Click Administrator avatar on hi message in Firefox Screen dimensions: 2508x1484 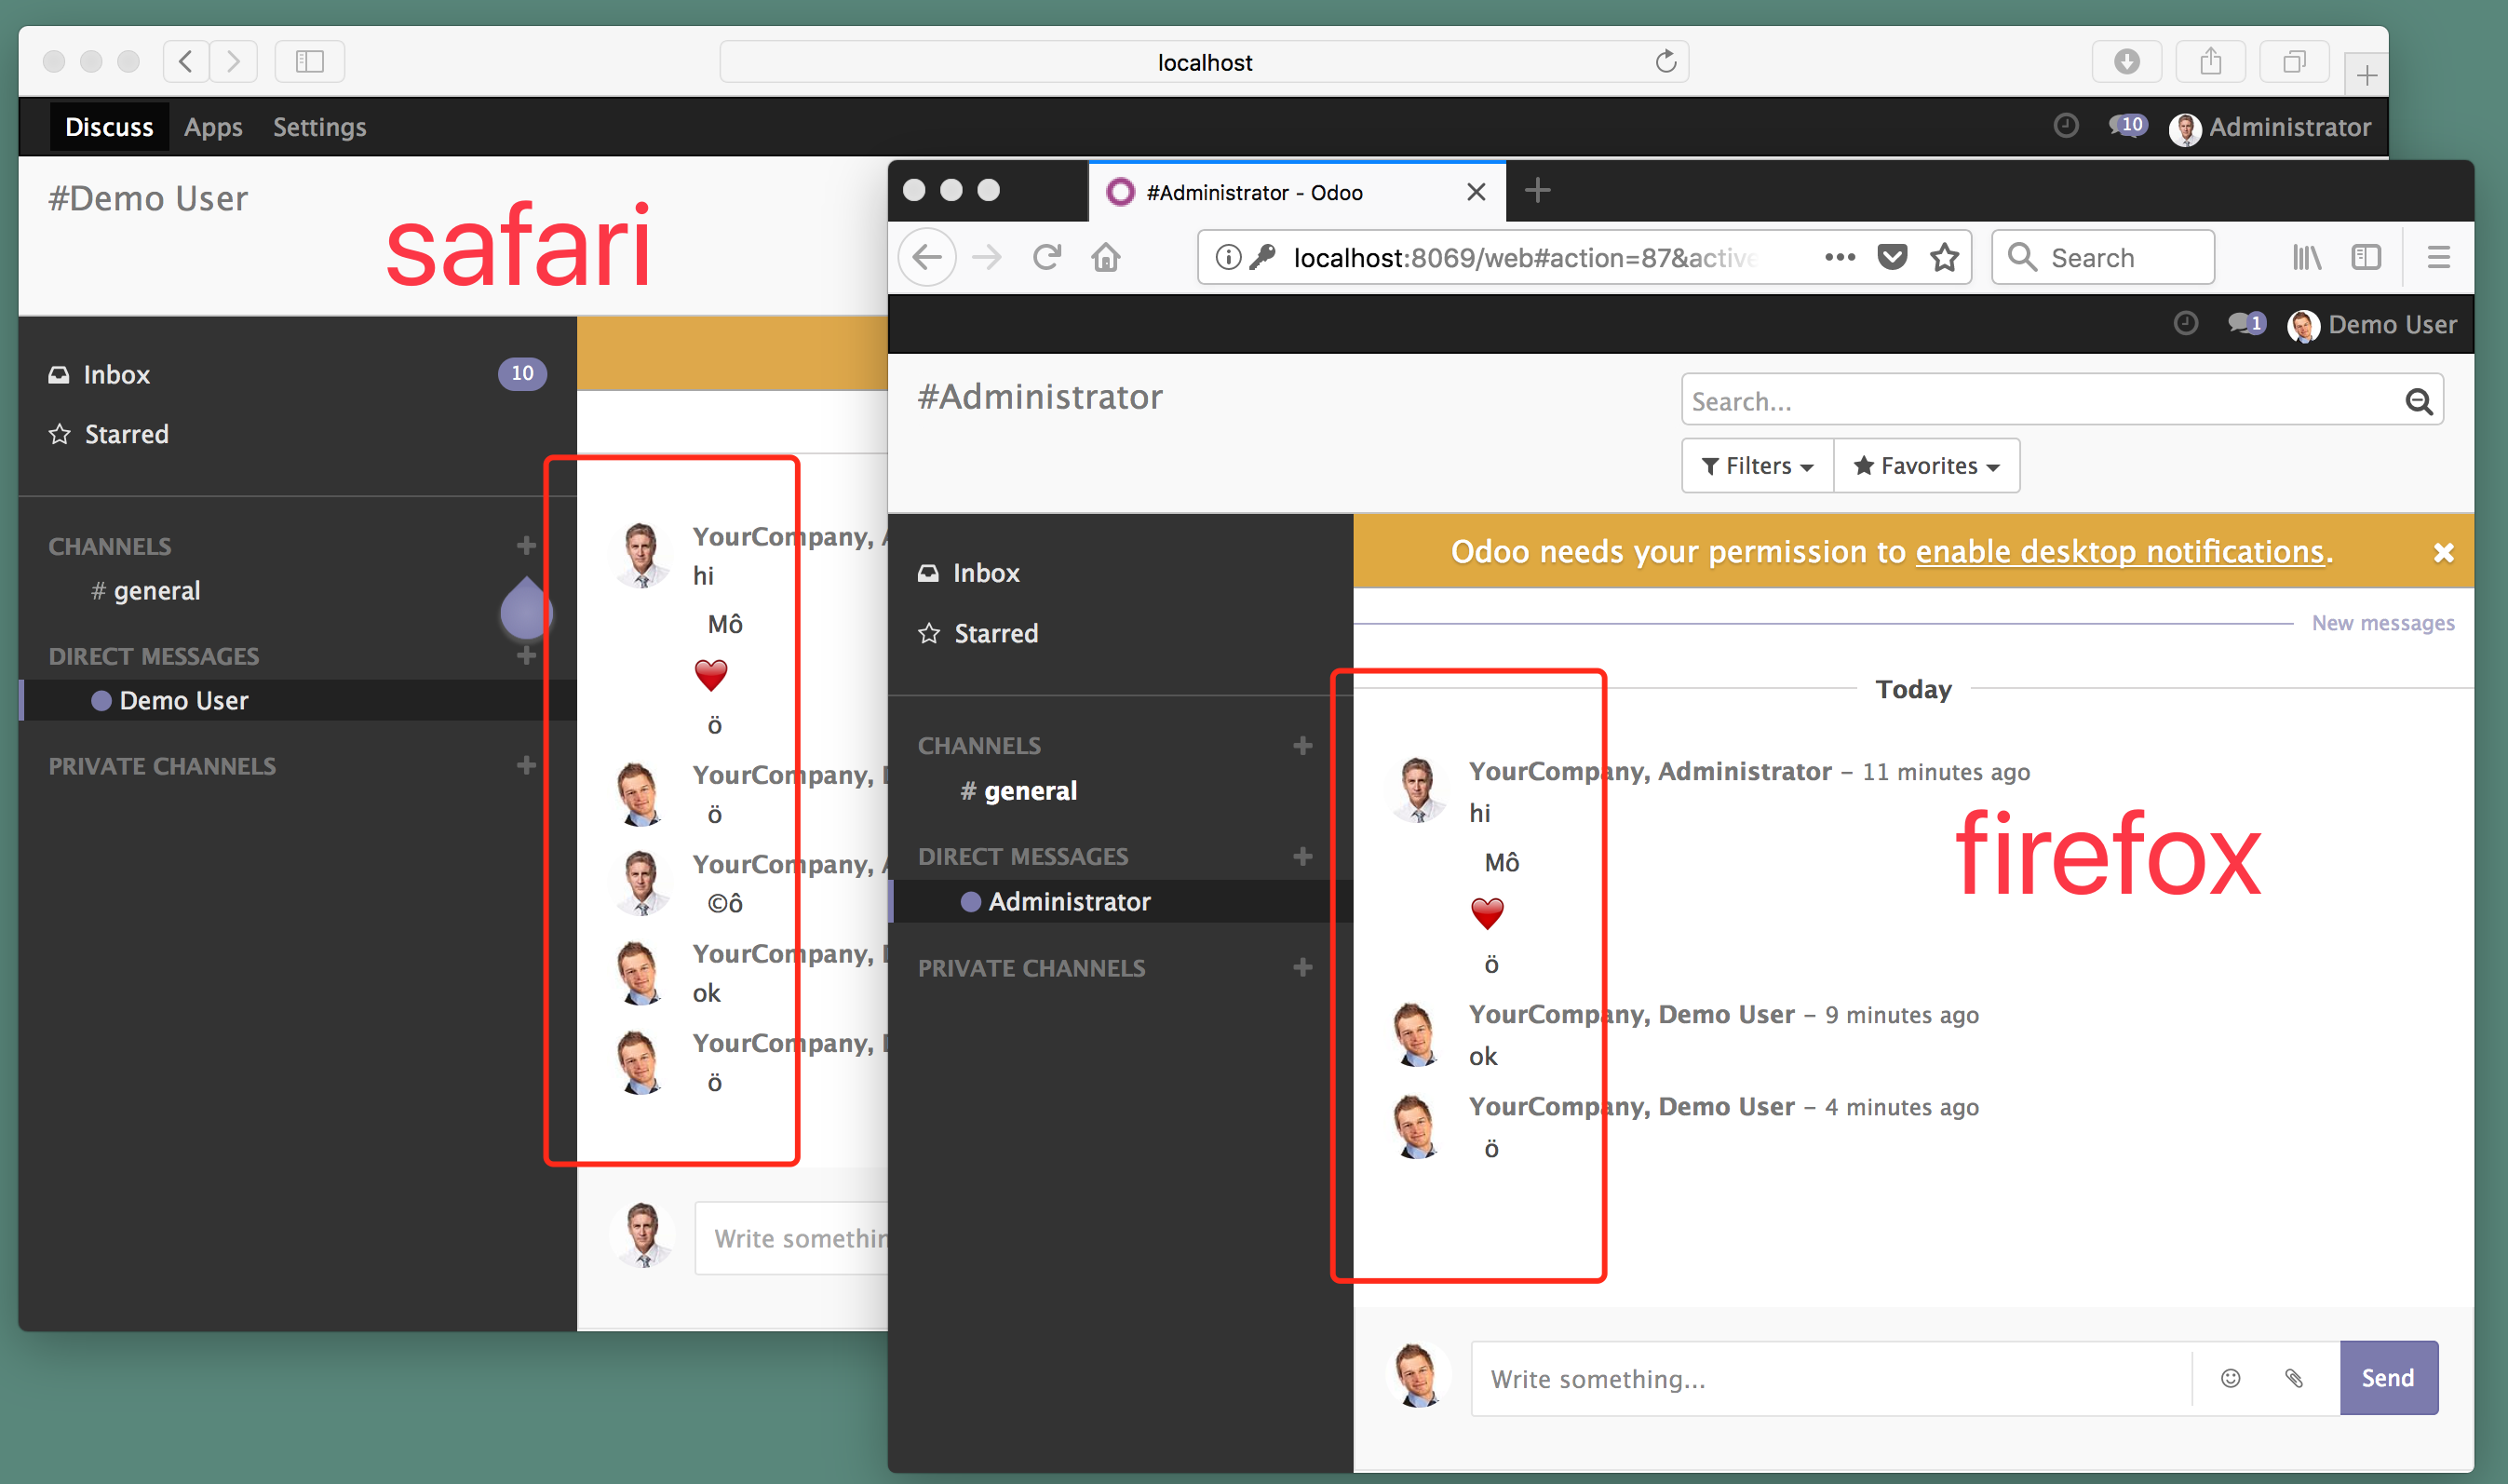coord(1418,790)
